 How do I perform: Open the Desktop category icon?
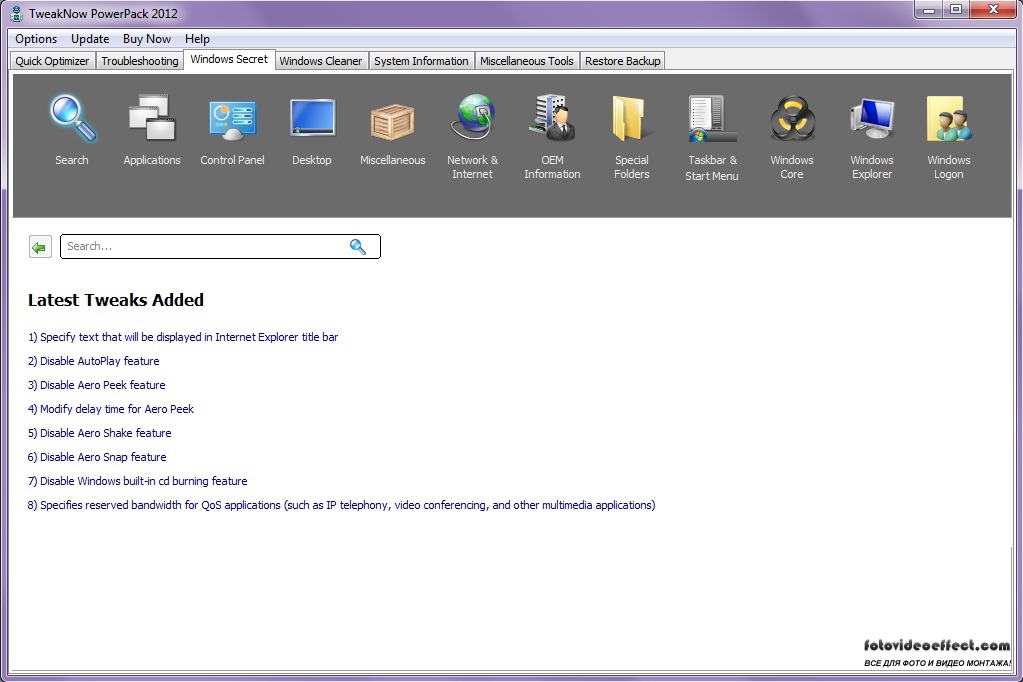pyautogui.click(x=313, y=118)
